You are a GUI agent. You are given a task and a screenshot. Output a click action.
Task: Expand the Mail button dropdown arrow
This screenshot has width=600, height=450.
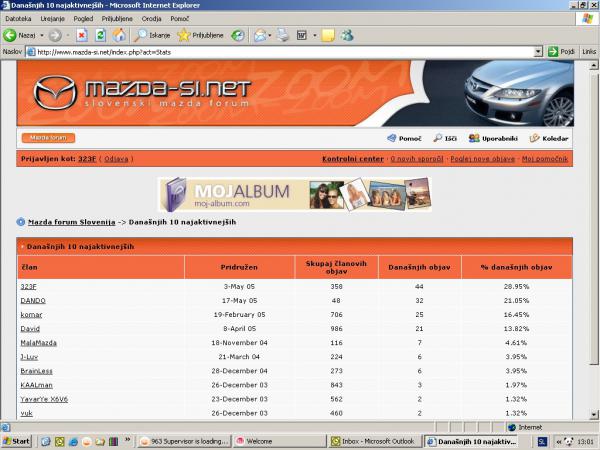pos(271,35)
